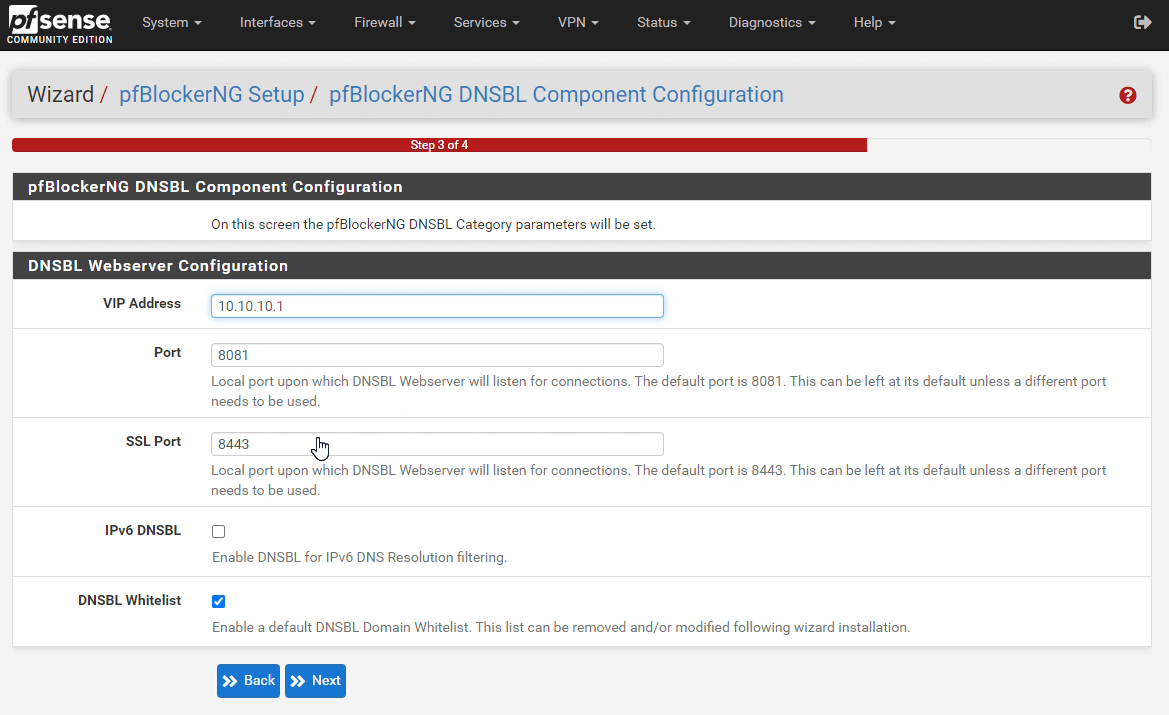The image size is (1169, 715).
Task: Click into the Port 8081 field
Action: (x=437, y=355)
